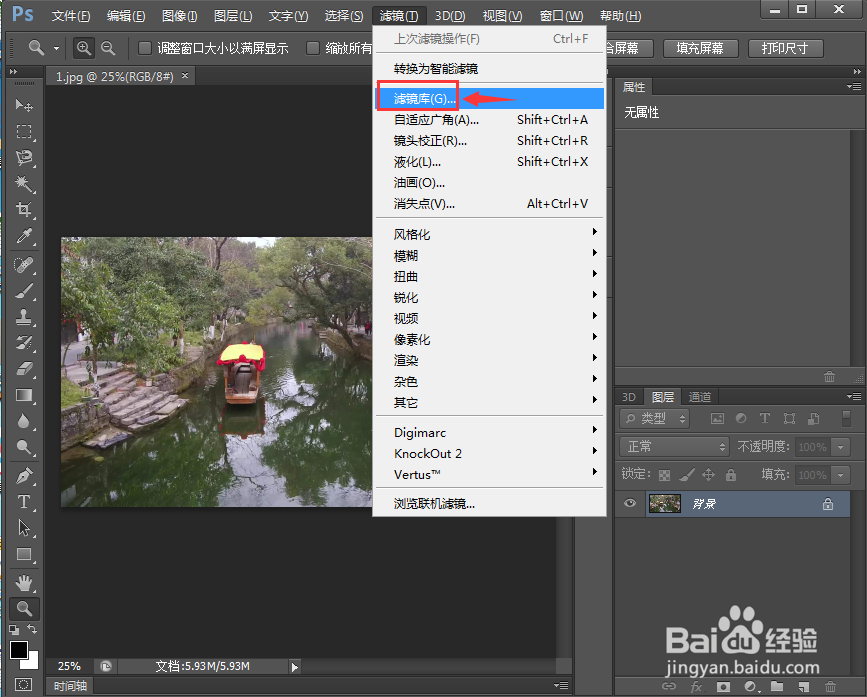
Task: Select the Crop tool in the toolbar
Action: coord(24,210)
